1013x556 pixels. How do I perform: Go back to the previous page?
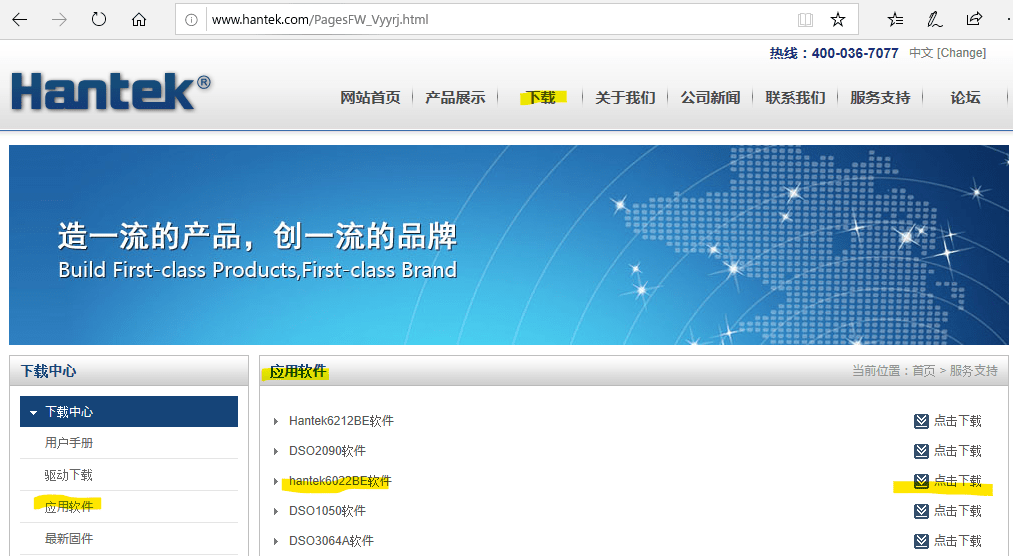pos(20,19)
